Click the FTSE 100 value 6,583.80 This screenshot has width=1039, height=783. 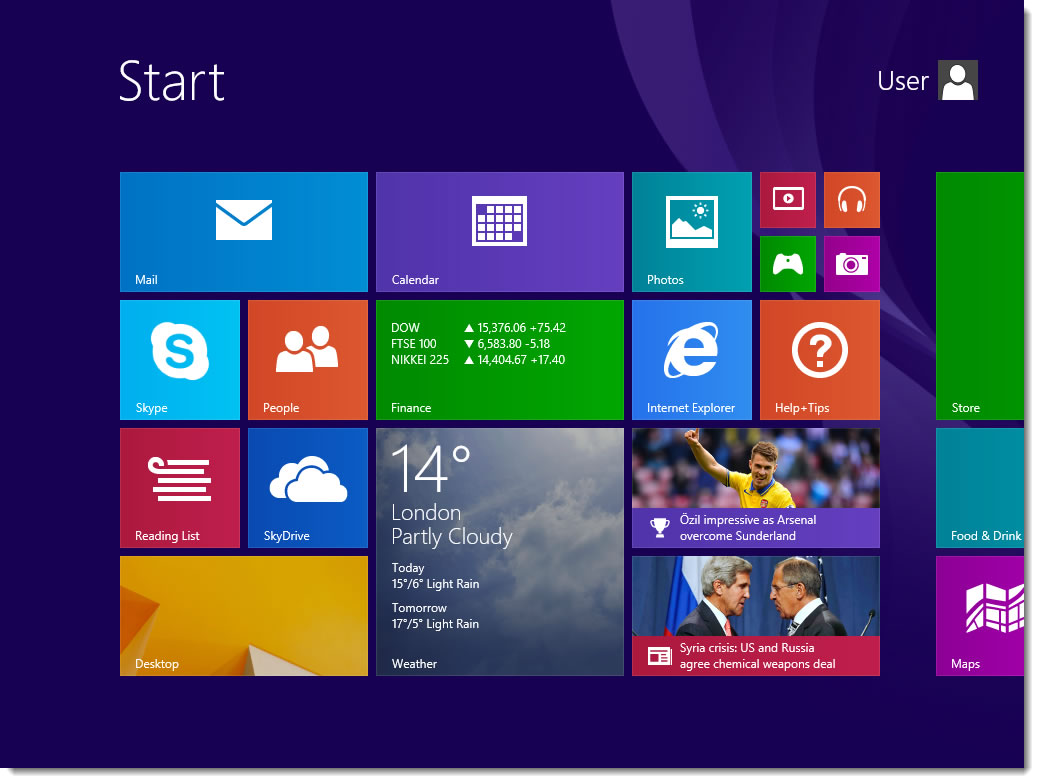pos(499,344)
